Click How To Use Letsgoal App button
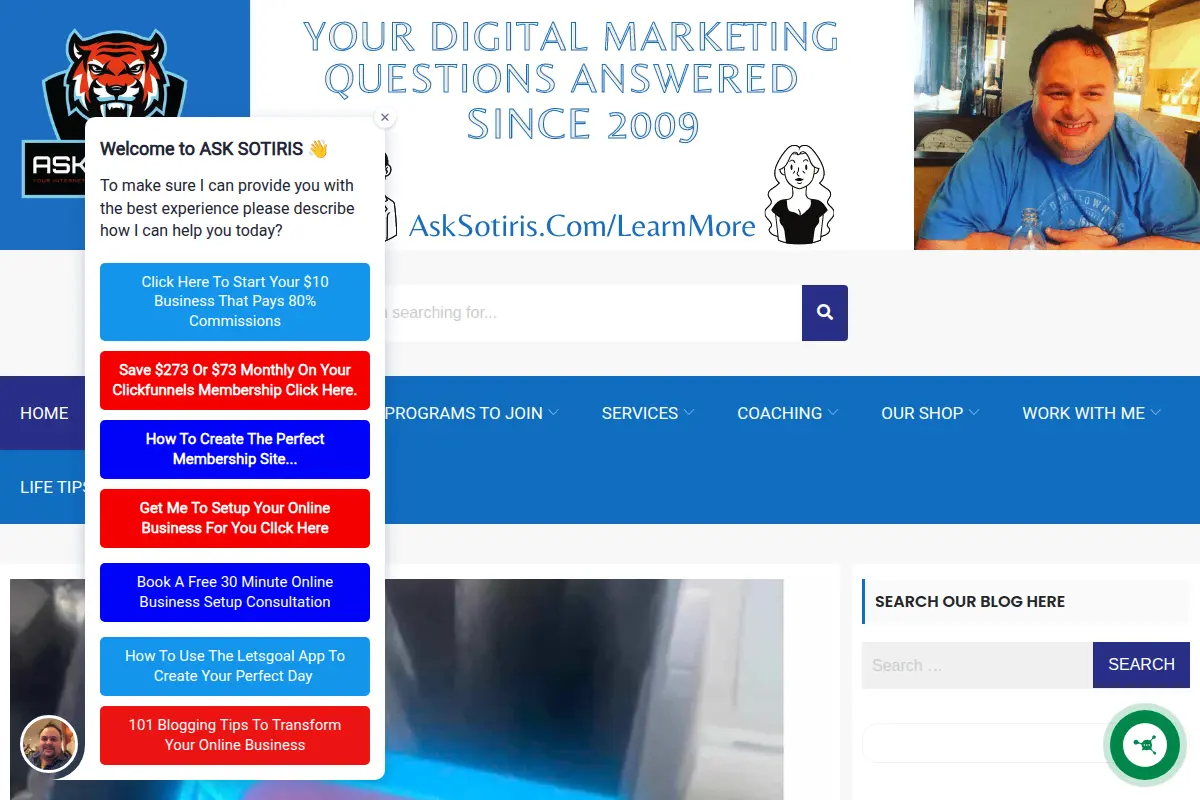Image resolution: width=1200 pixels, height=800 pixels. click(235, 666)
